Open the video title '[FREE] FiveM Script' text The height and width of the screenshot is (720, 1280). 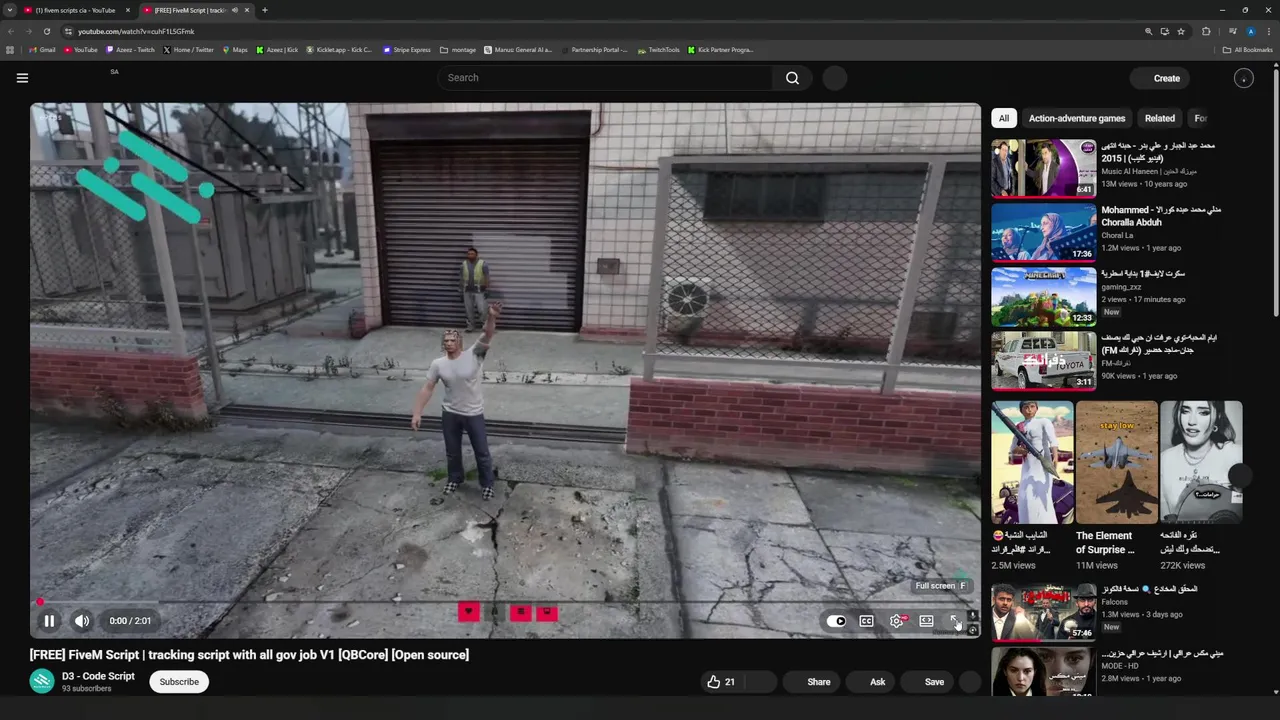point(249,655)
